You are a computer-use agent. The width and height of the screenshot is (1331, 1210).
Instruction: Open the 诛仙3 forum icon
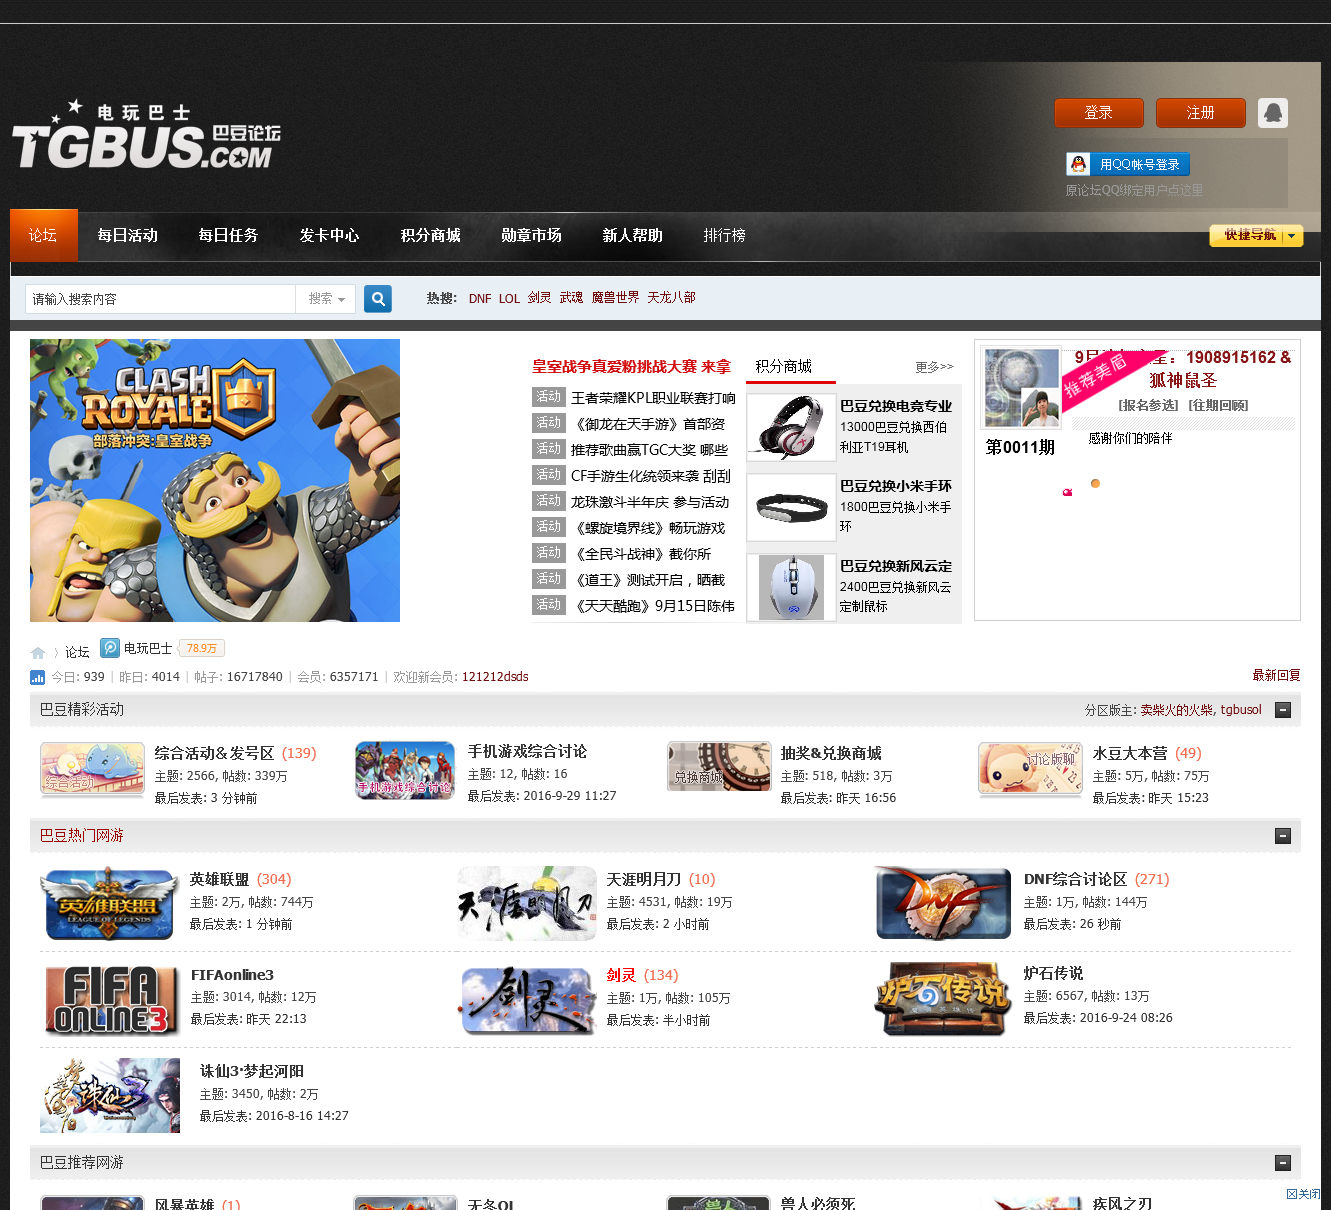click(110, 1095)
